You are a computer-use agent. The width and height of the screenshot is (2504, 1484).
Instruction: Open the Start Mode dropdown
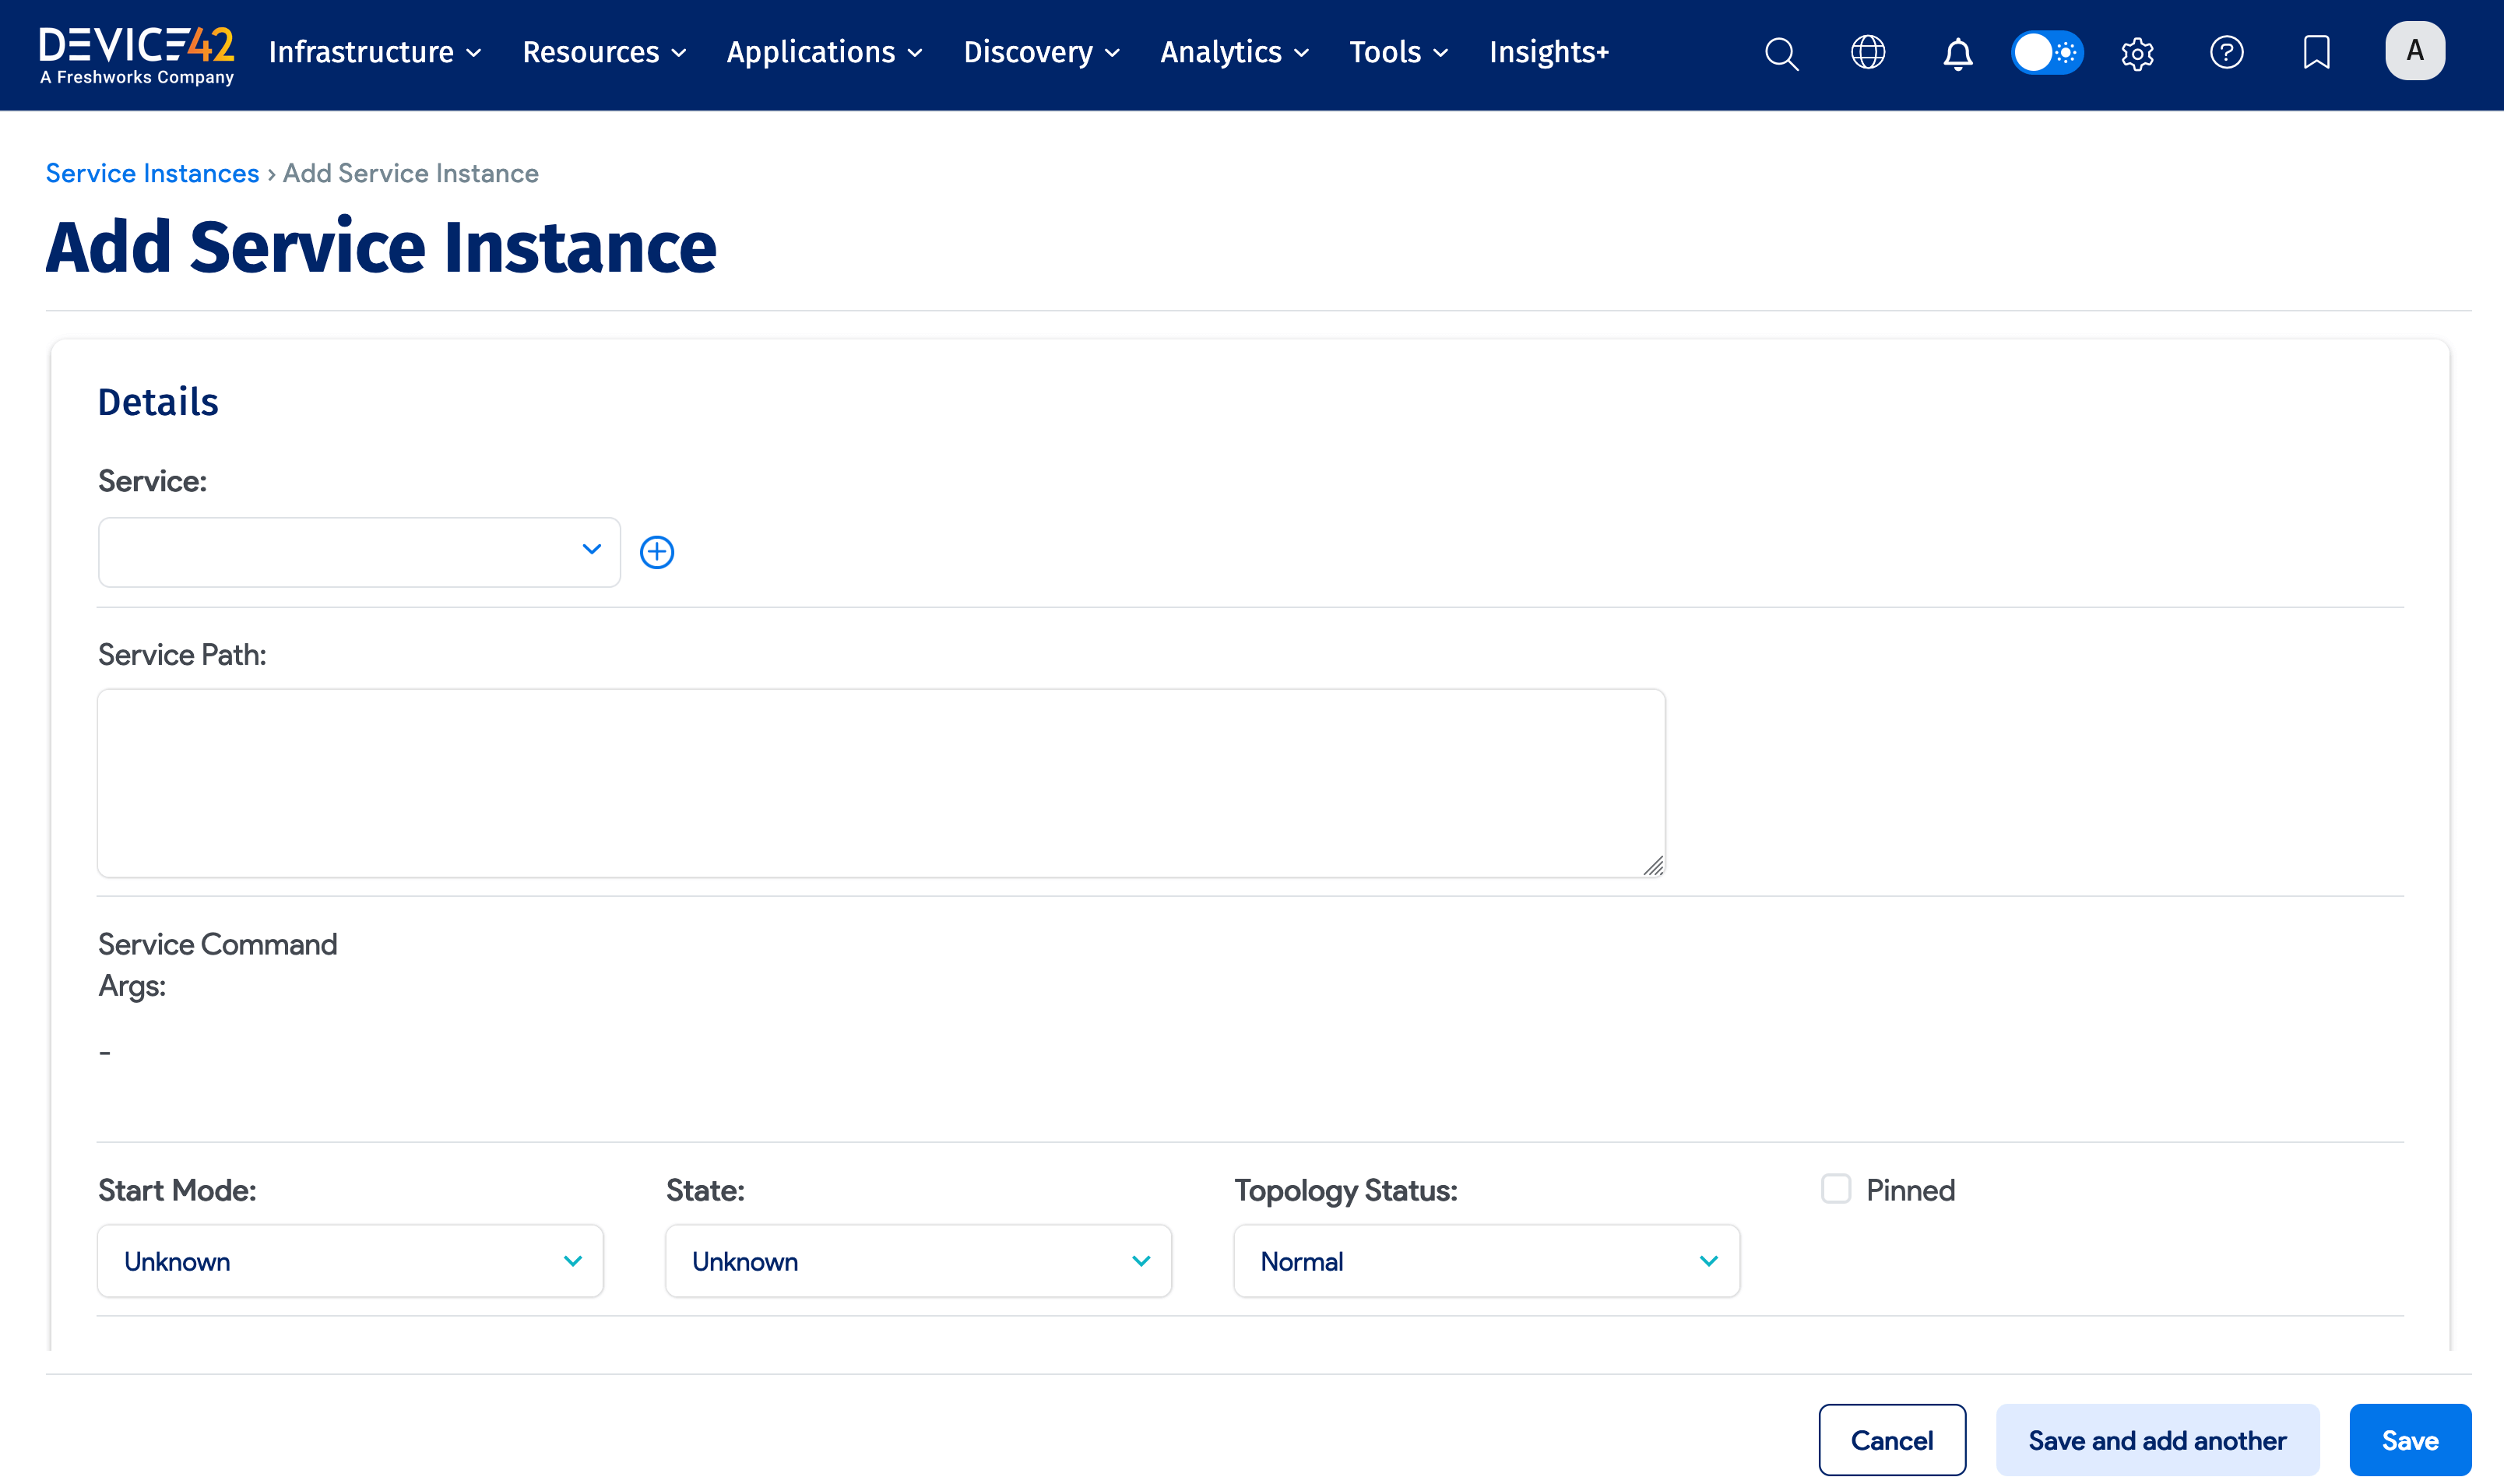tap(349, 1261)
